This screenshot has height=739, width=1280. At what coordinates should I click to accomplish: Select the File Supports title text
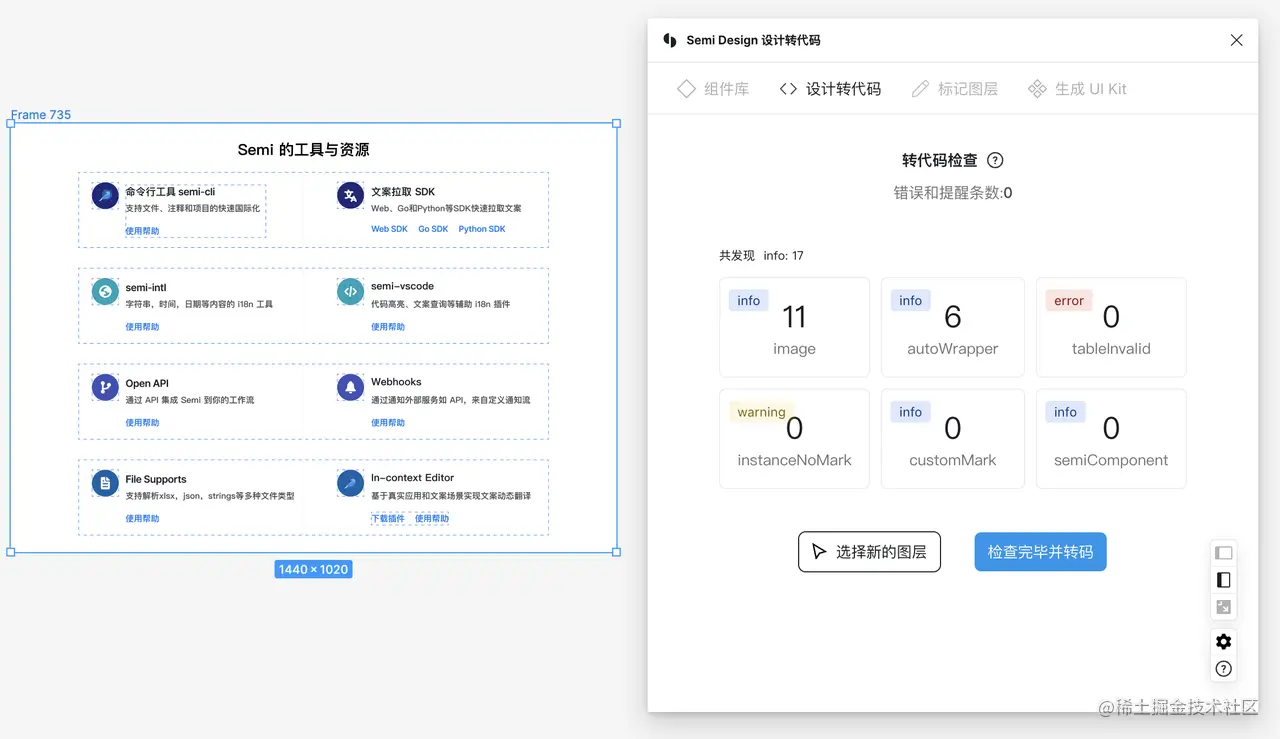pyautogui.click(x=156, y=480)
